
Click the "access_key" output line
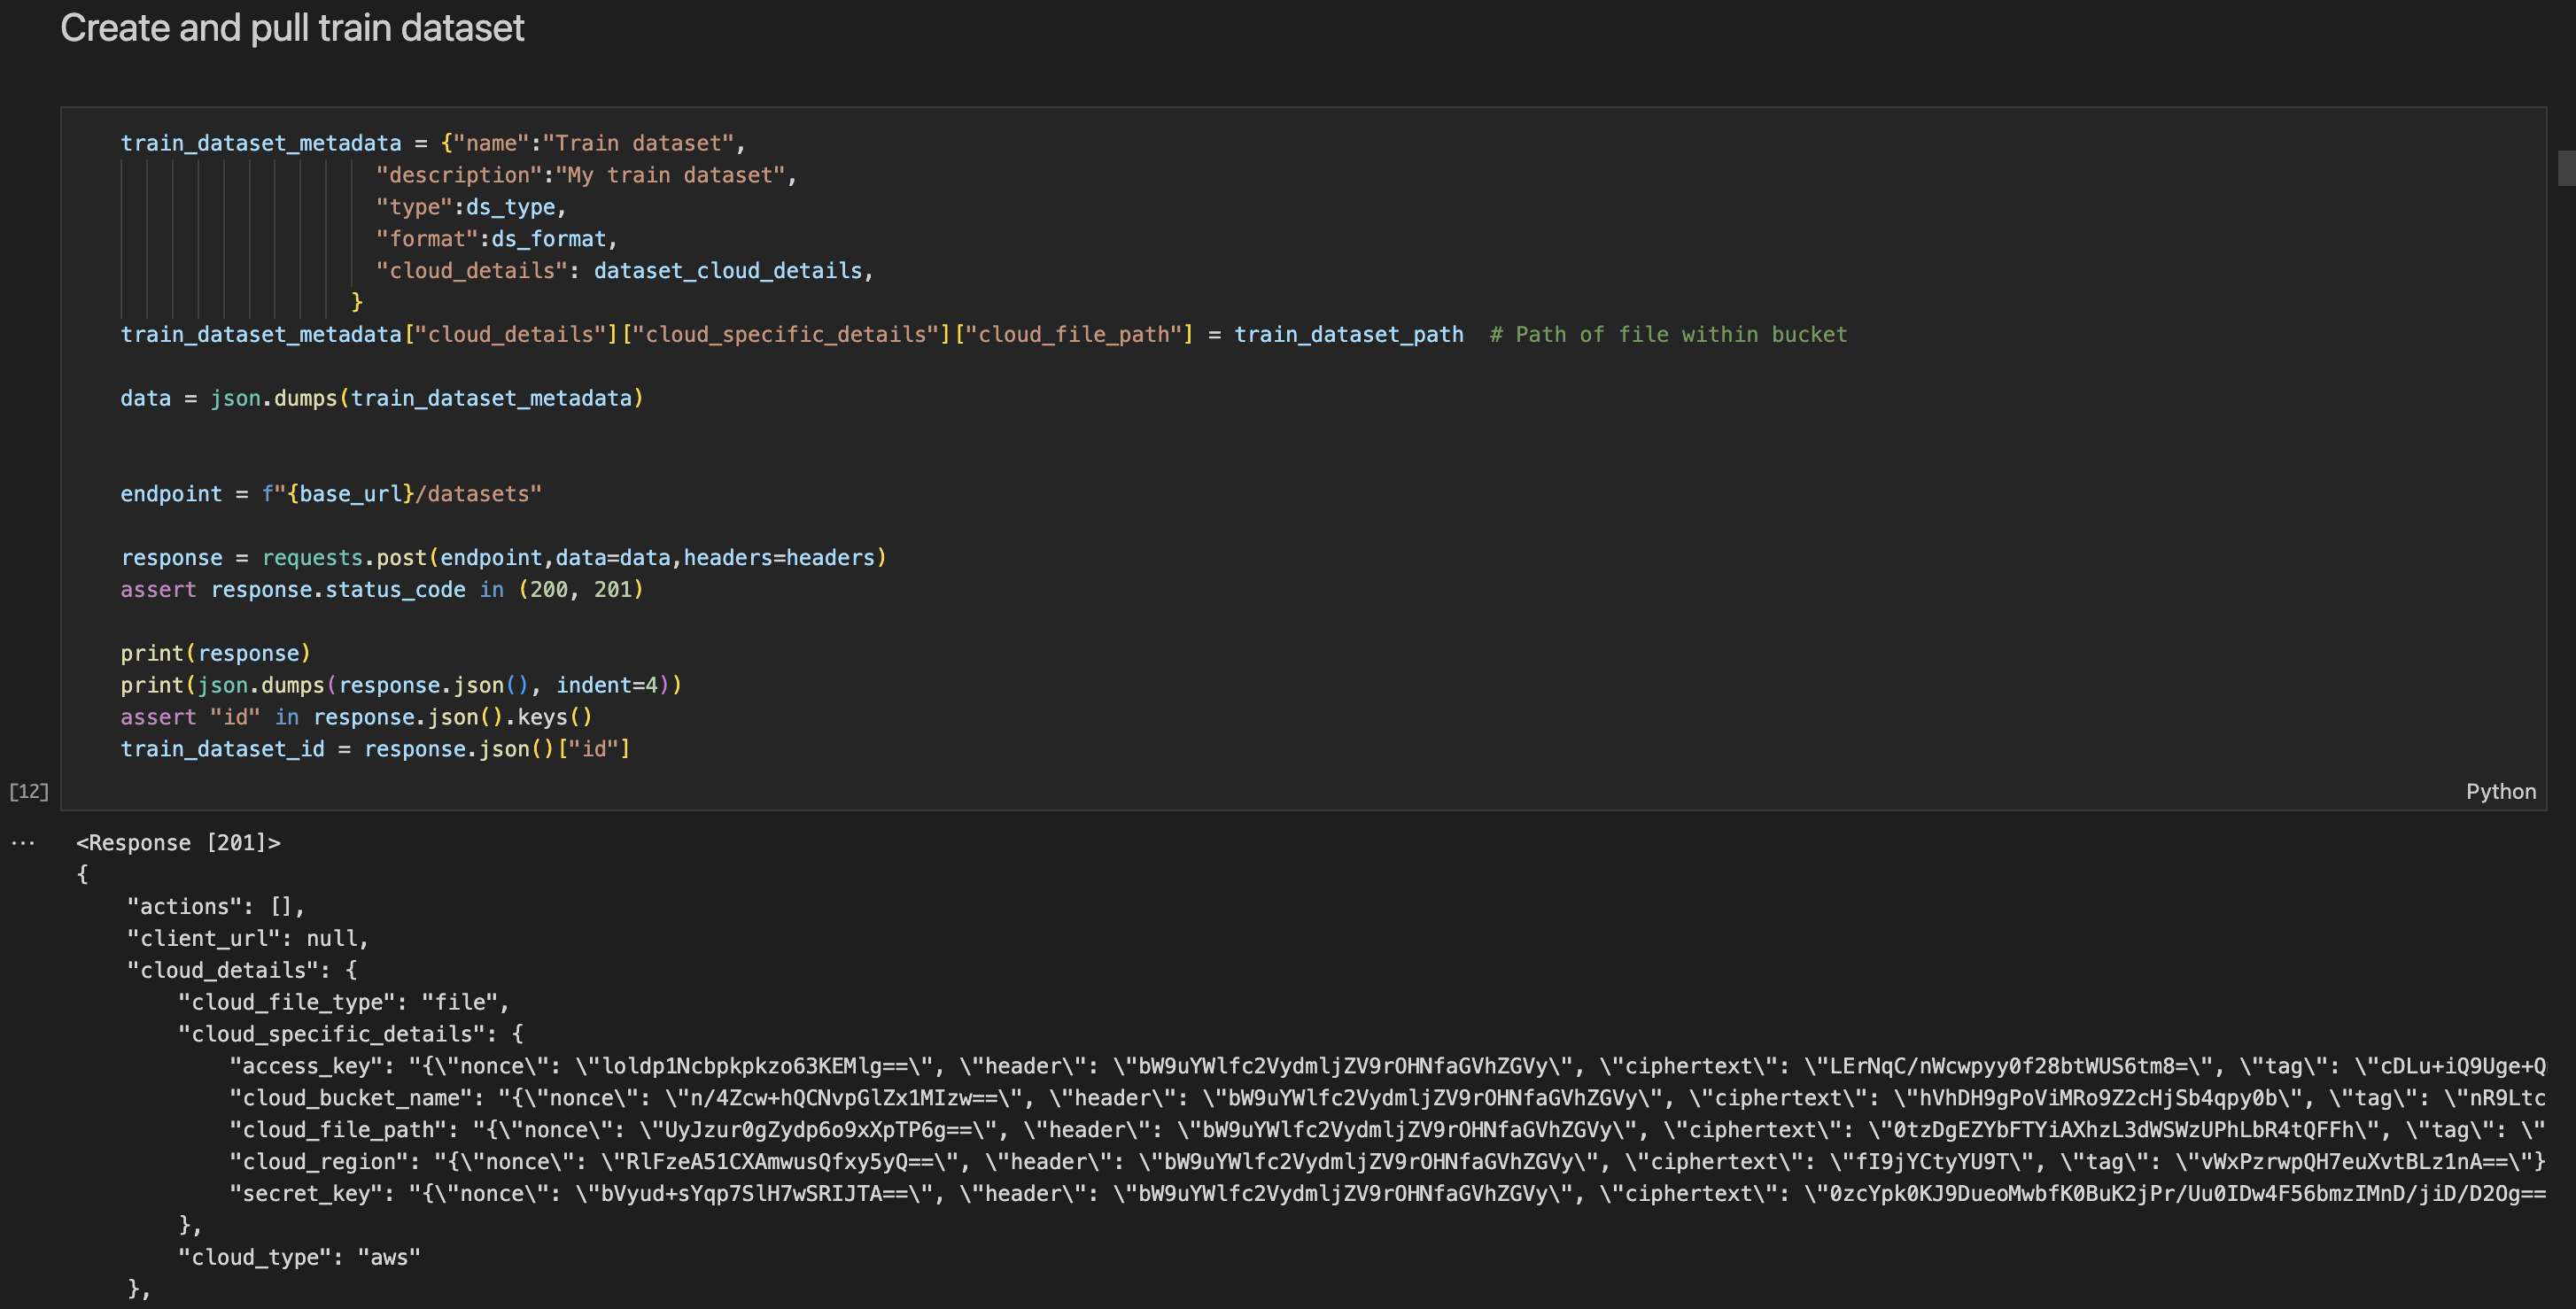pyautogui.click(x=1388, y=1067)
